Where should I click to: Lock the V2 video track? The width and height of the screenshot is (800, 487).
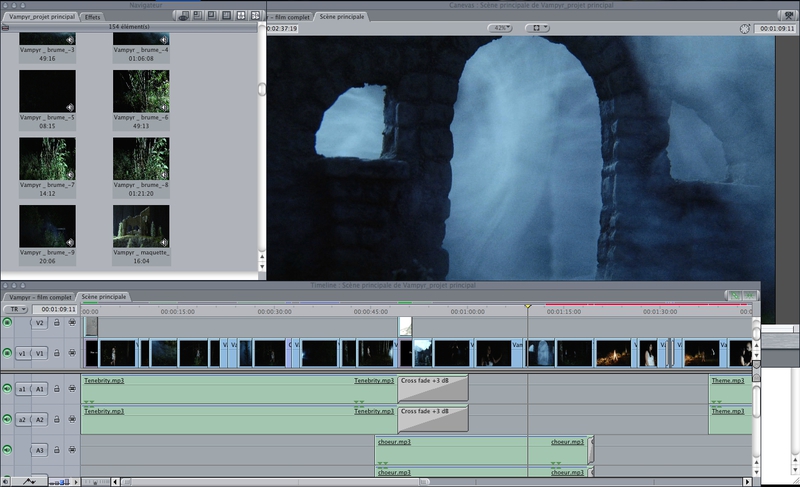click(x=57, y=322)
